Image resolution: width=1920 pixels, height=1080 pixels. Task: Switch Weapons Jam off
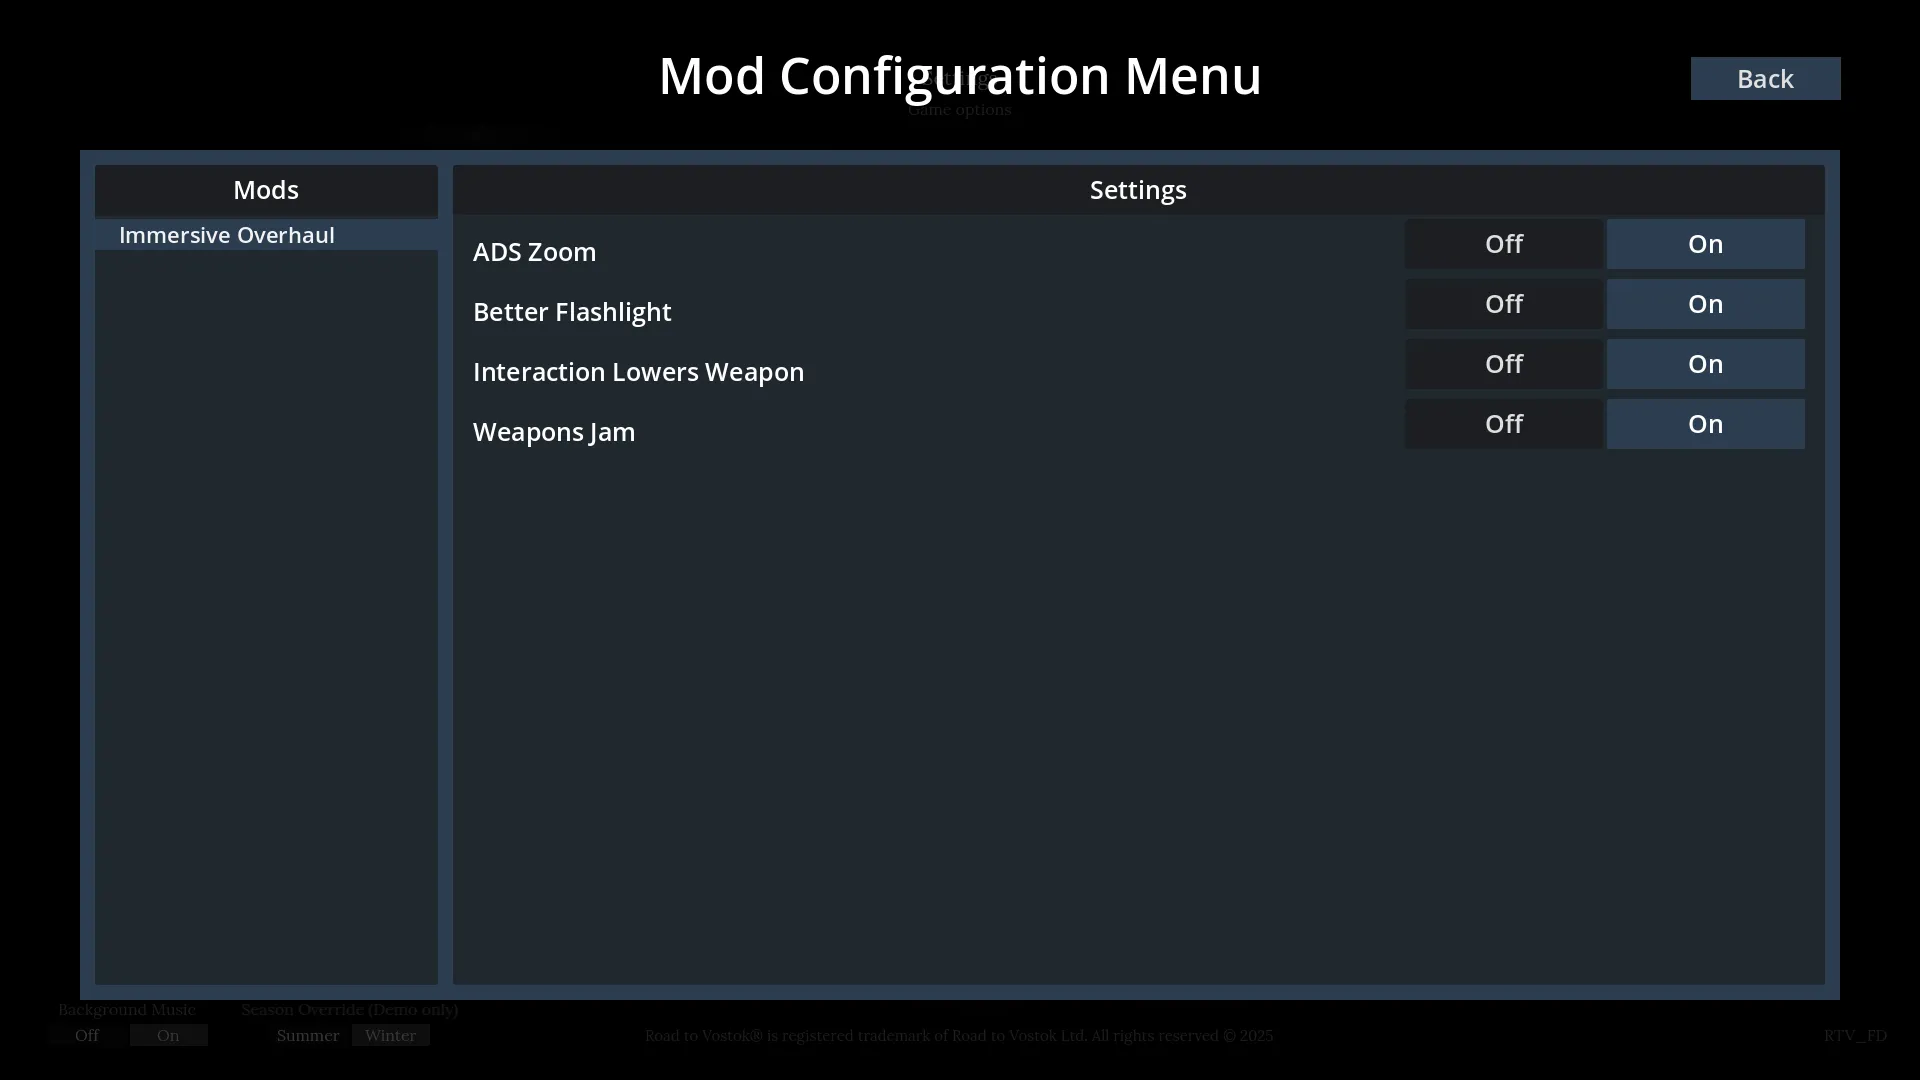click(x=1503, y=424)
